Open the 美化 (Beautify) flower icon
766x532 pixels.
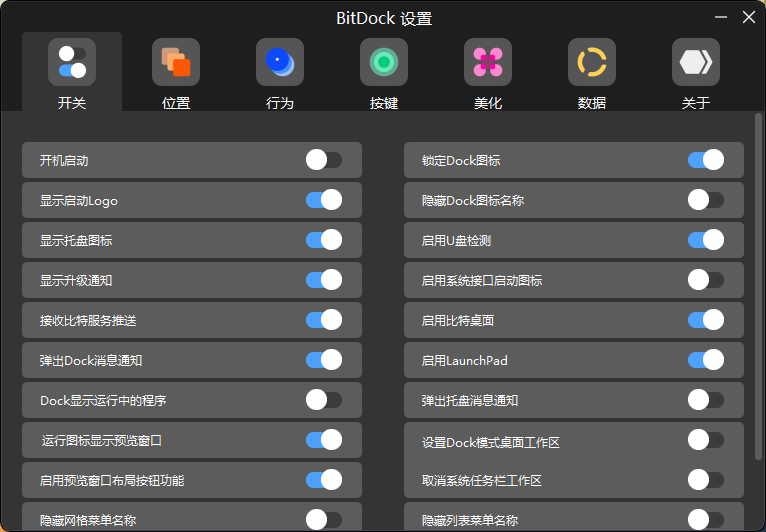click(488, 63)
